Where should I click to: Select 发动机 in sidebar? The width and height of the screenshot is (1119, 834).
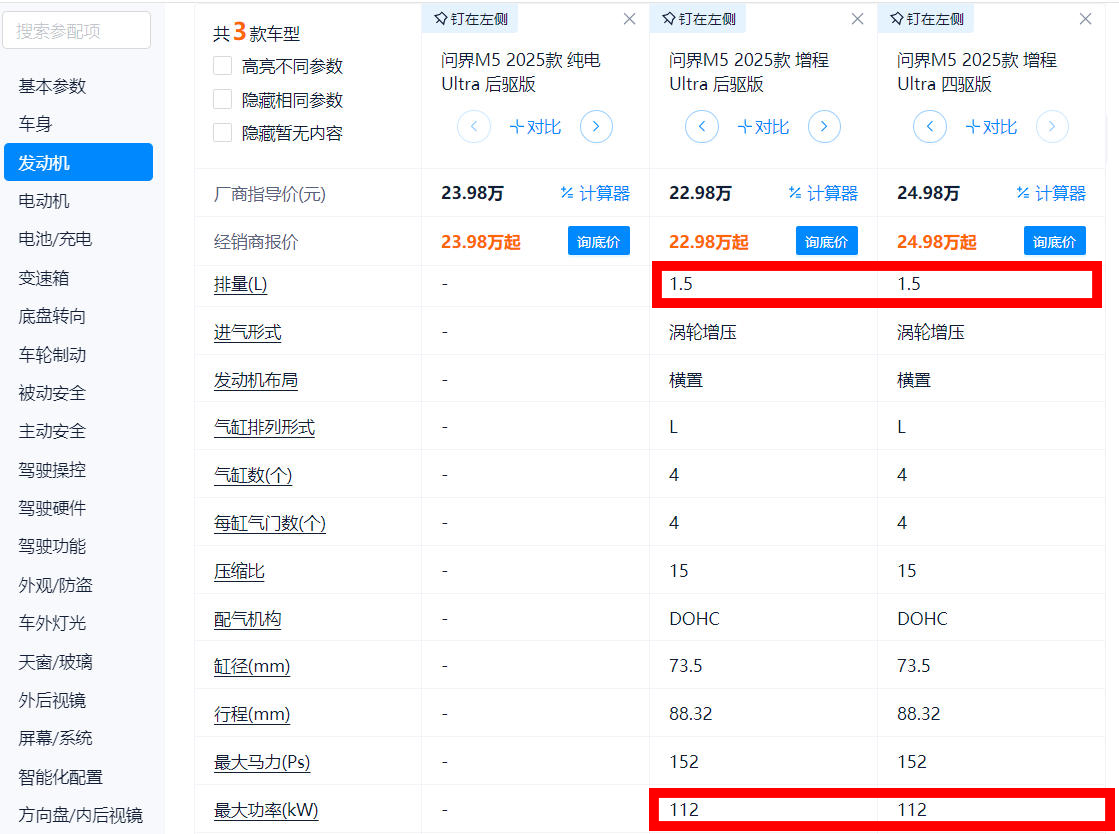tap(79, 162)
